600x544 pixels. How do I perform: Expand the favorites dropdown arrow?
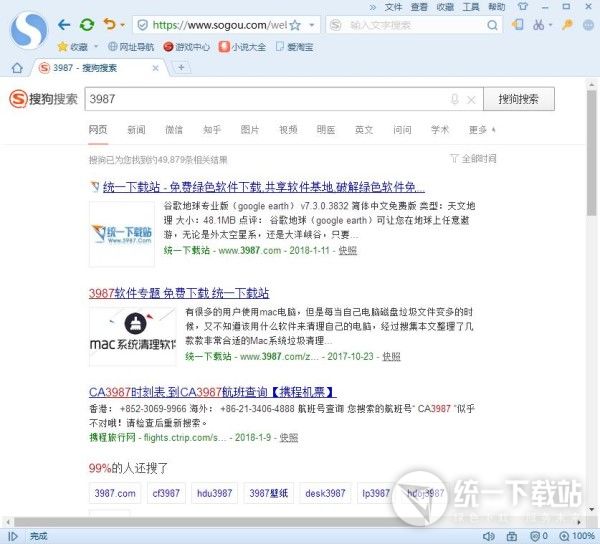point(96,47)
